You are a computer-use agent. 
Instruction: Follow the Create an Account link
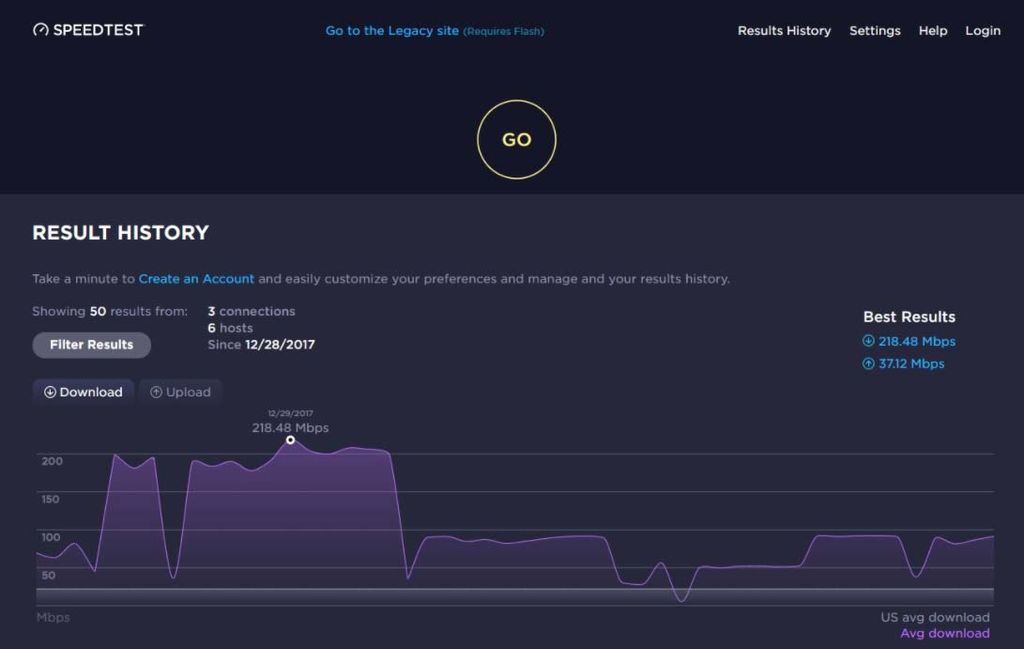[196, 279]
